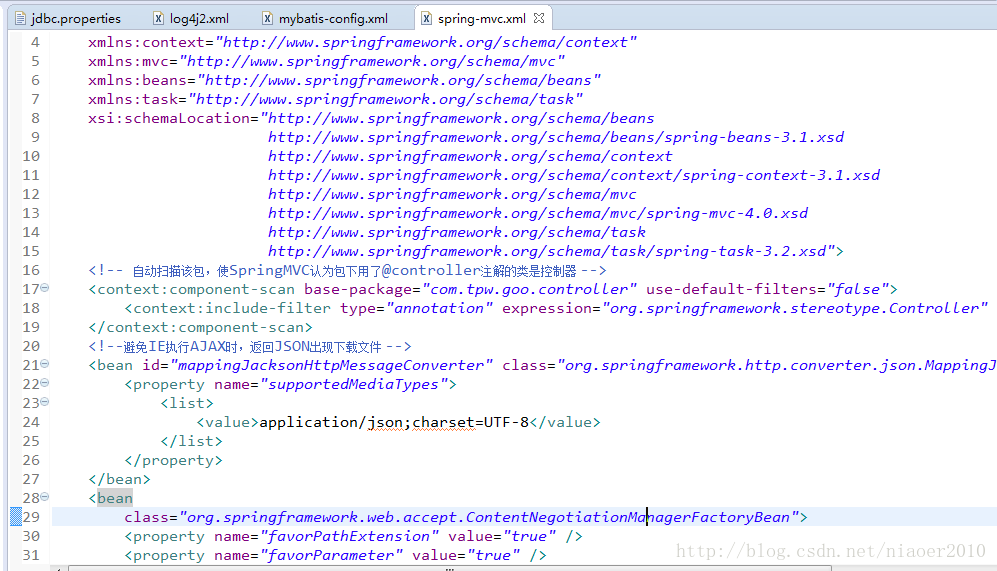This screenshot has height=571, width=997.
Task: Click the horizontal scrollbar below the editor
Action: click(x=450, y=568)
